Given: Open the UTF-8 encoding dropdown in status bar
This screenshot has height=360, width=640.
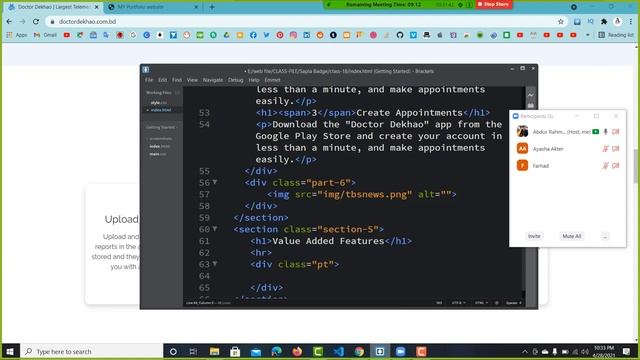Looking at the screenshot, I should (x=458, y=303).
